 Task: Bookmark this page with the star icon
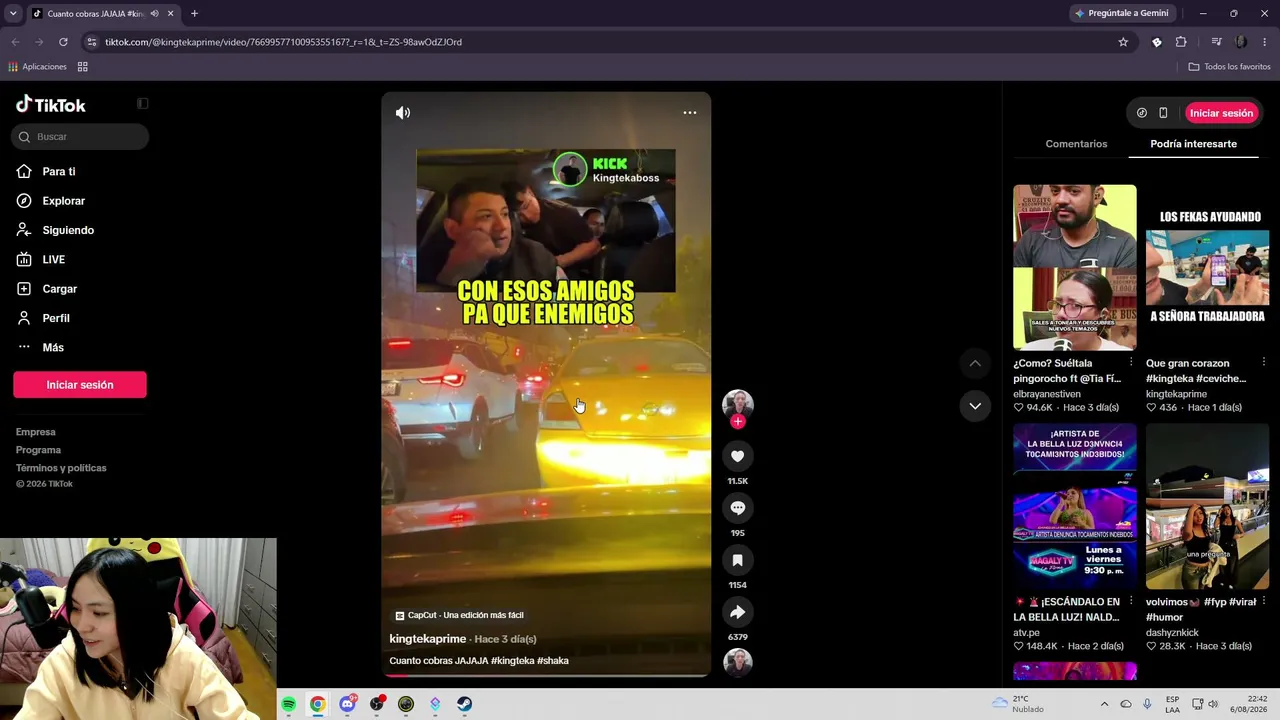[x=1123, y=42]
